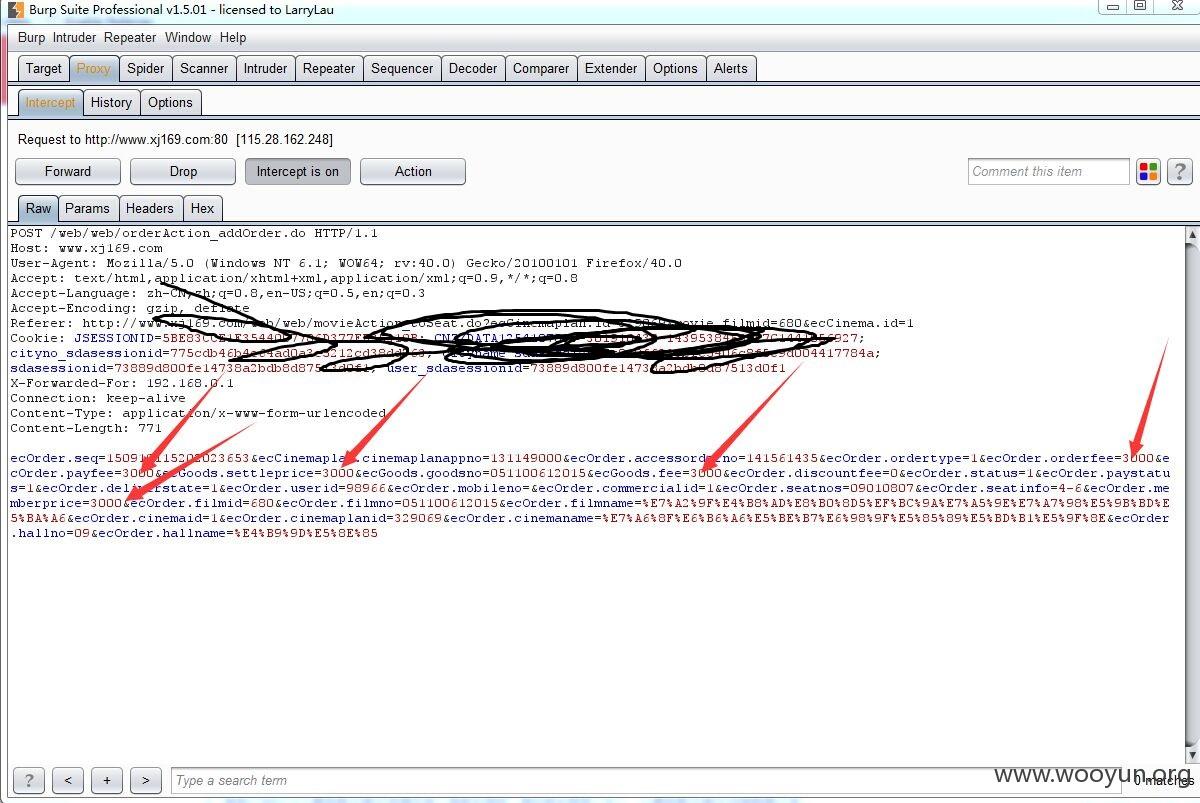Click the Accept-Encoding header line
The width and height of the screenshot is (1200, 803).
coord(130,308)
